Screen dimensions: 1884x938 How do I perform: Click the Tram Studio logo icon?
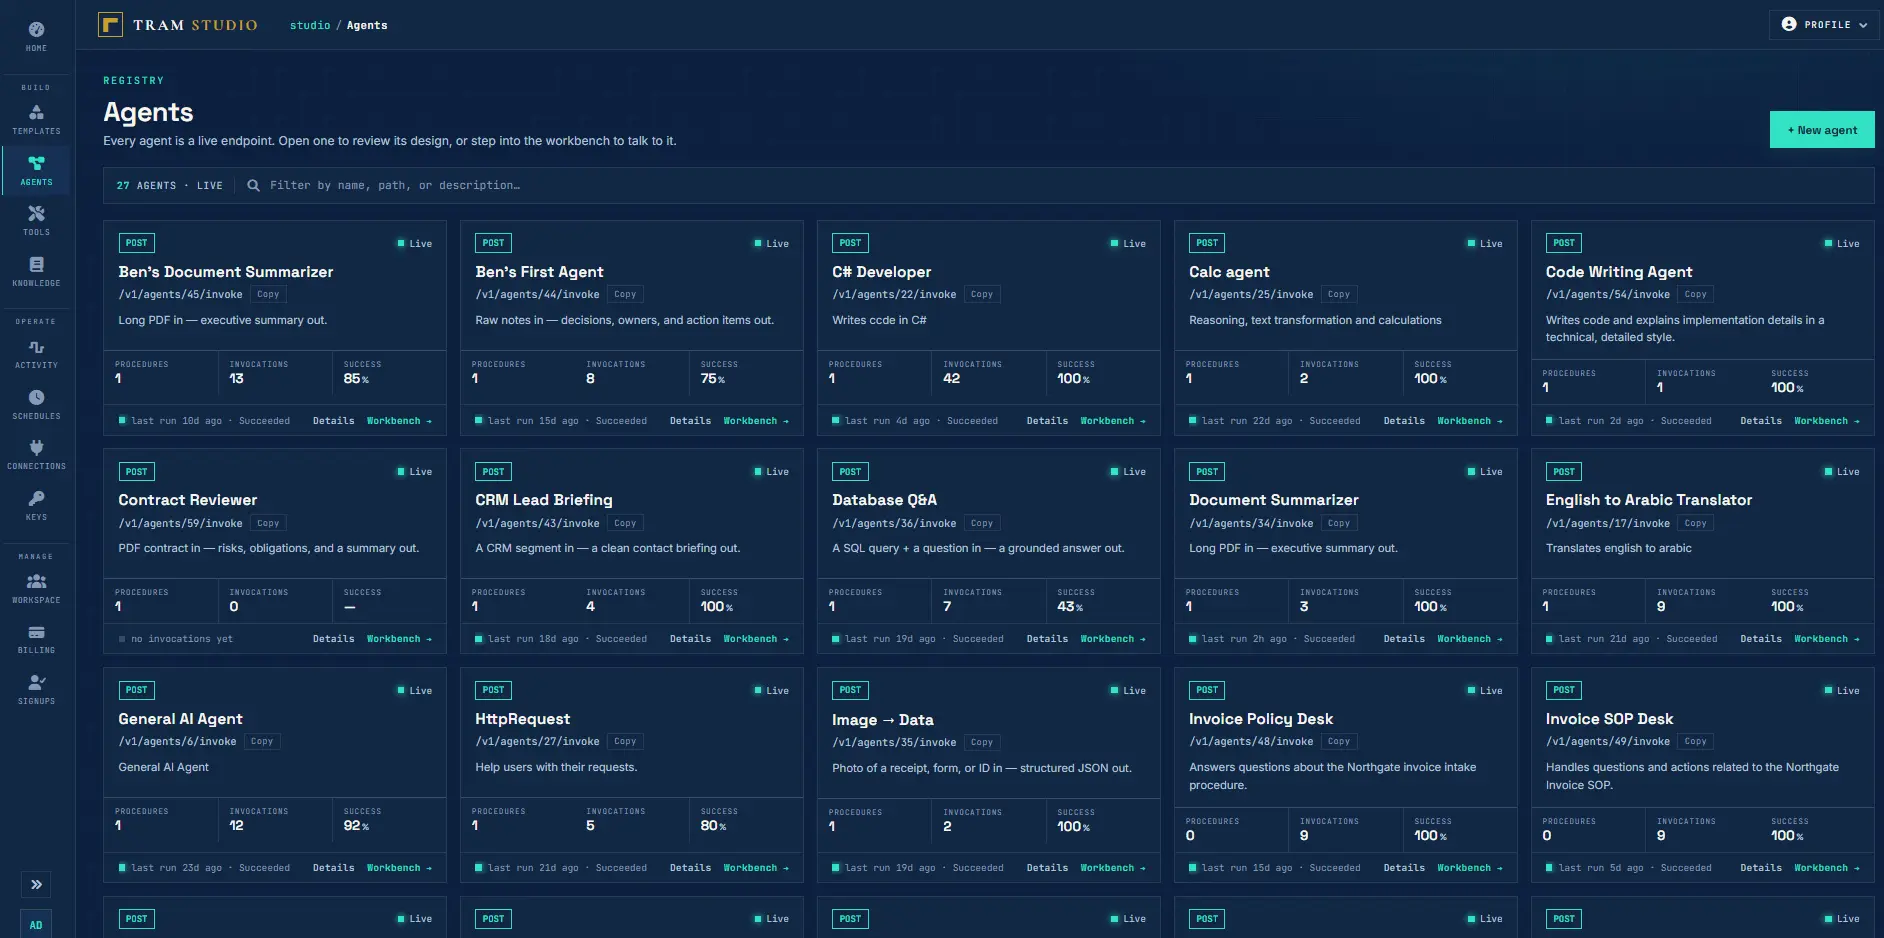(110, 24)
